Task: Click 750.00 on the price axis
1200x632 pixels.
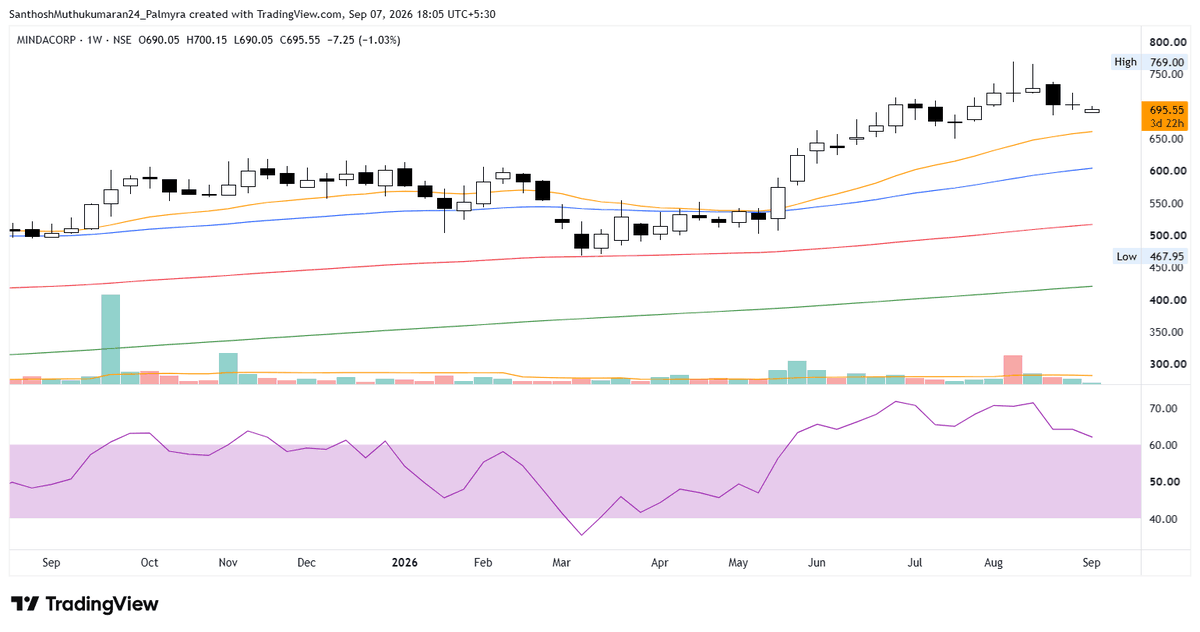Action: (x=1167, y=75)
